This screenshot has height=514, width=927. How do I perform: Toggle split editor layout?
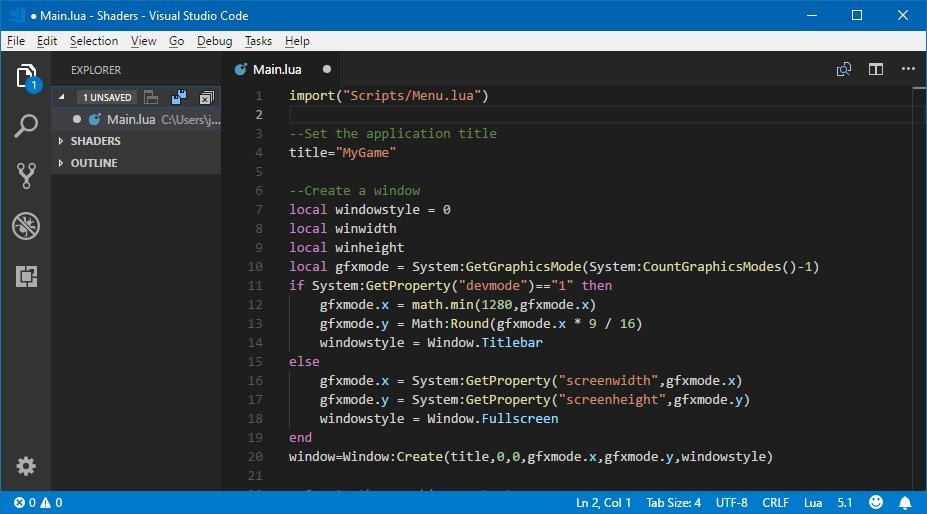875,70
